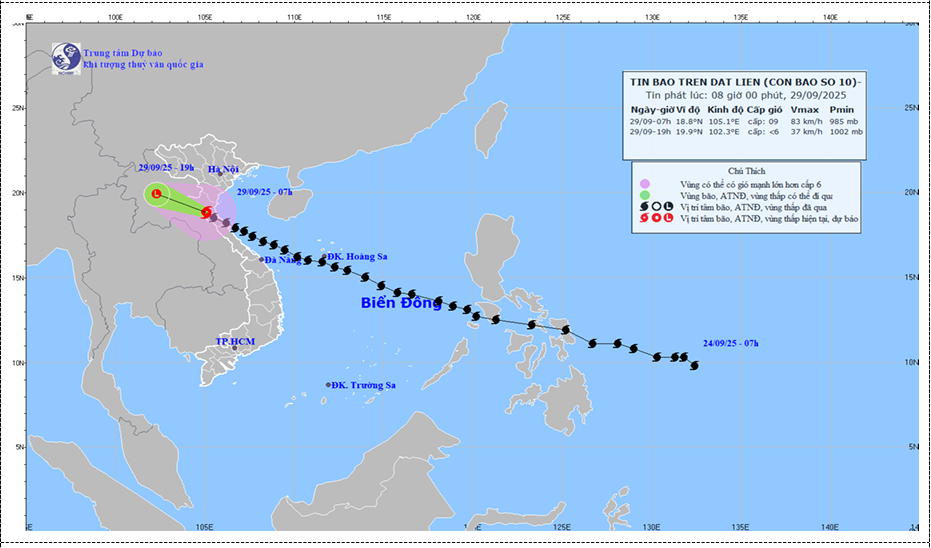Click the red L icon in legend
Image resolution: width=931 pixels, height=548 pixels.
(x=667, y=218)
